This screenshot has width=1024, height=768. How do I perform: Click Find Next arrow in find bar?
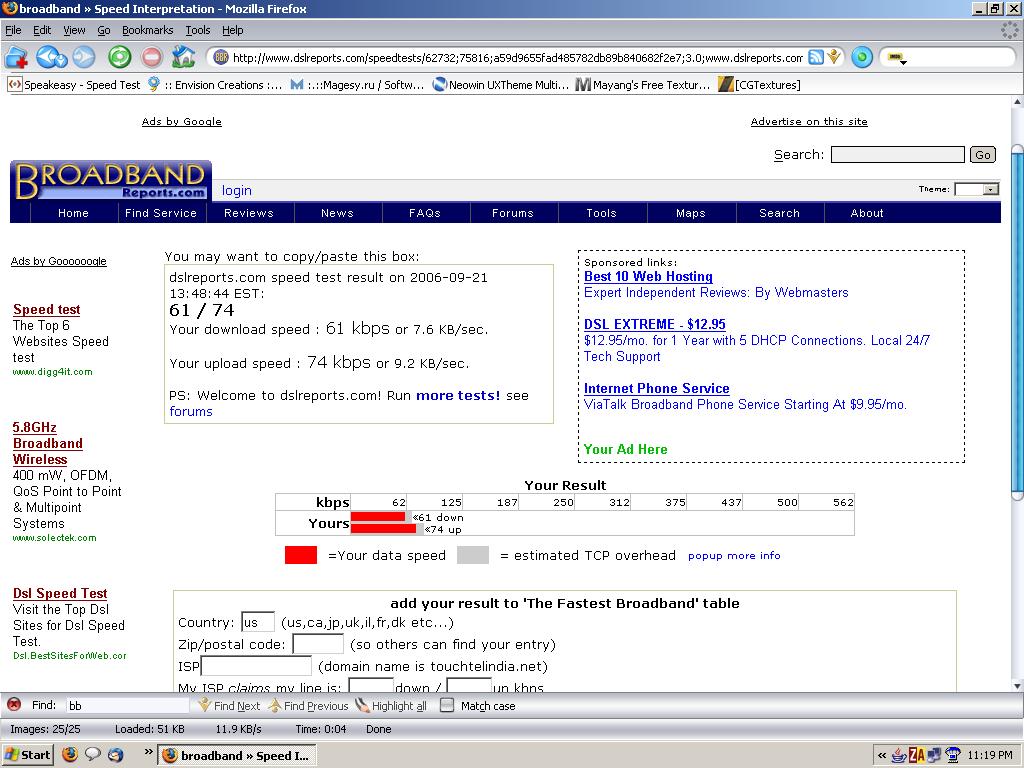click(x=228, y=706)
